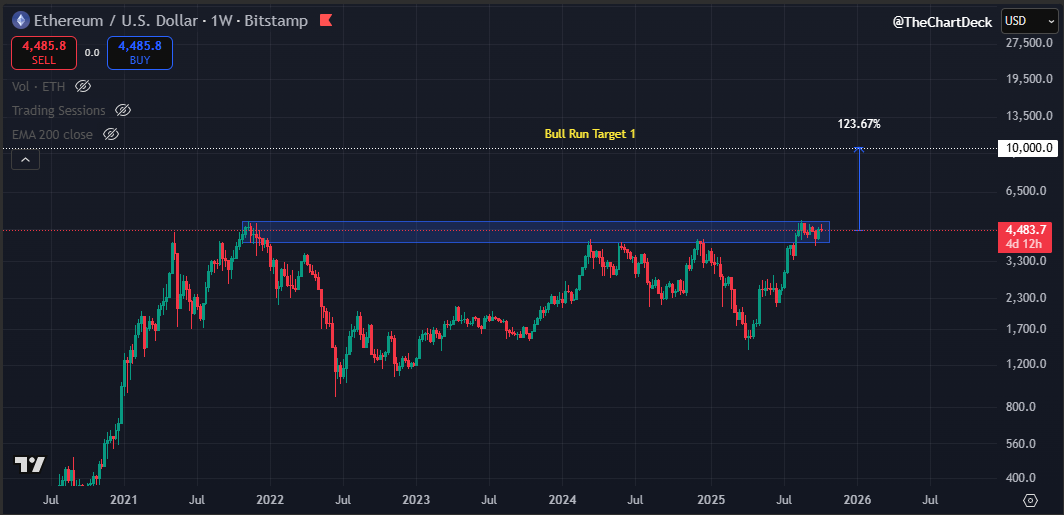Click the red flag icon beside Bitstamp
Image resolution: width=1064 pixels, height=515 pixels.
[326, 21]
